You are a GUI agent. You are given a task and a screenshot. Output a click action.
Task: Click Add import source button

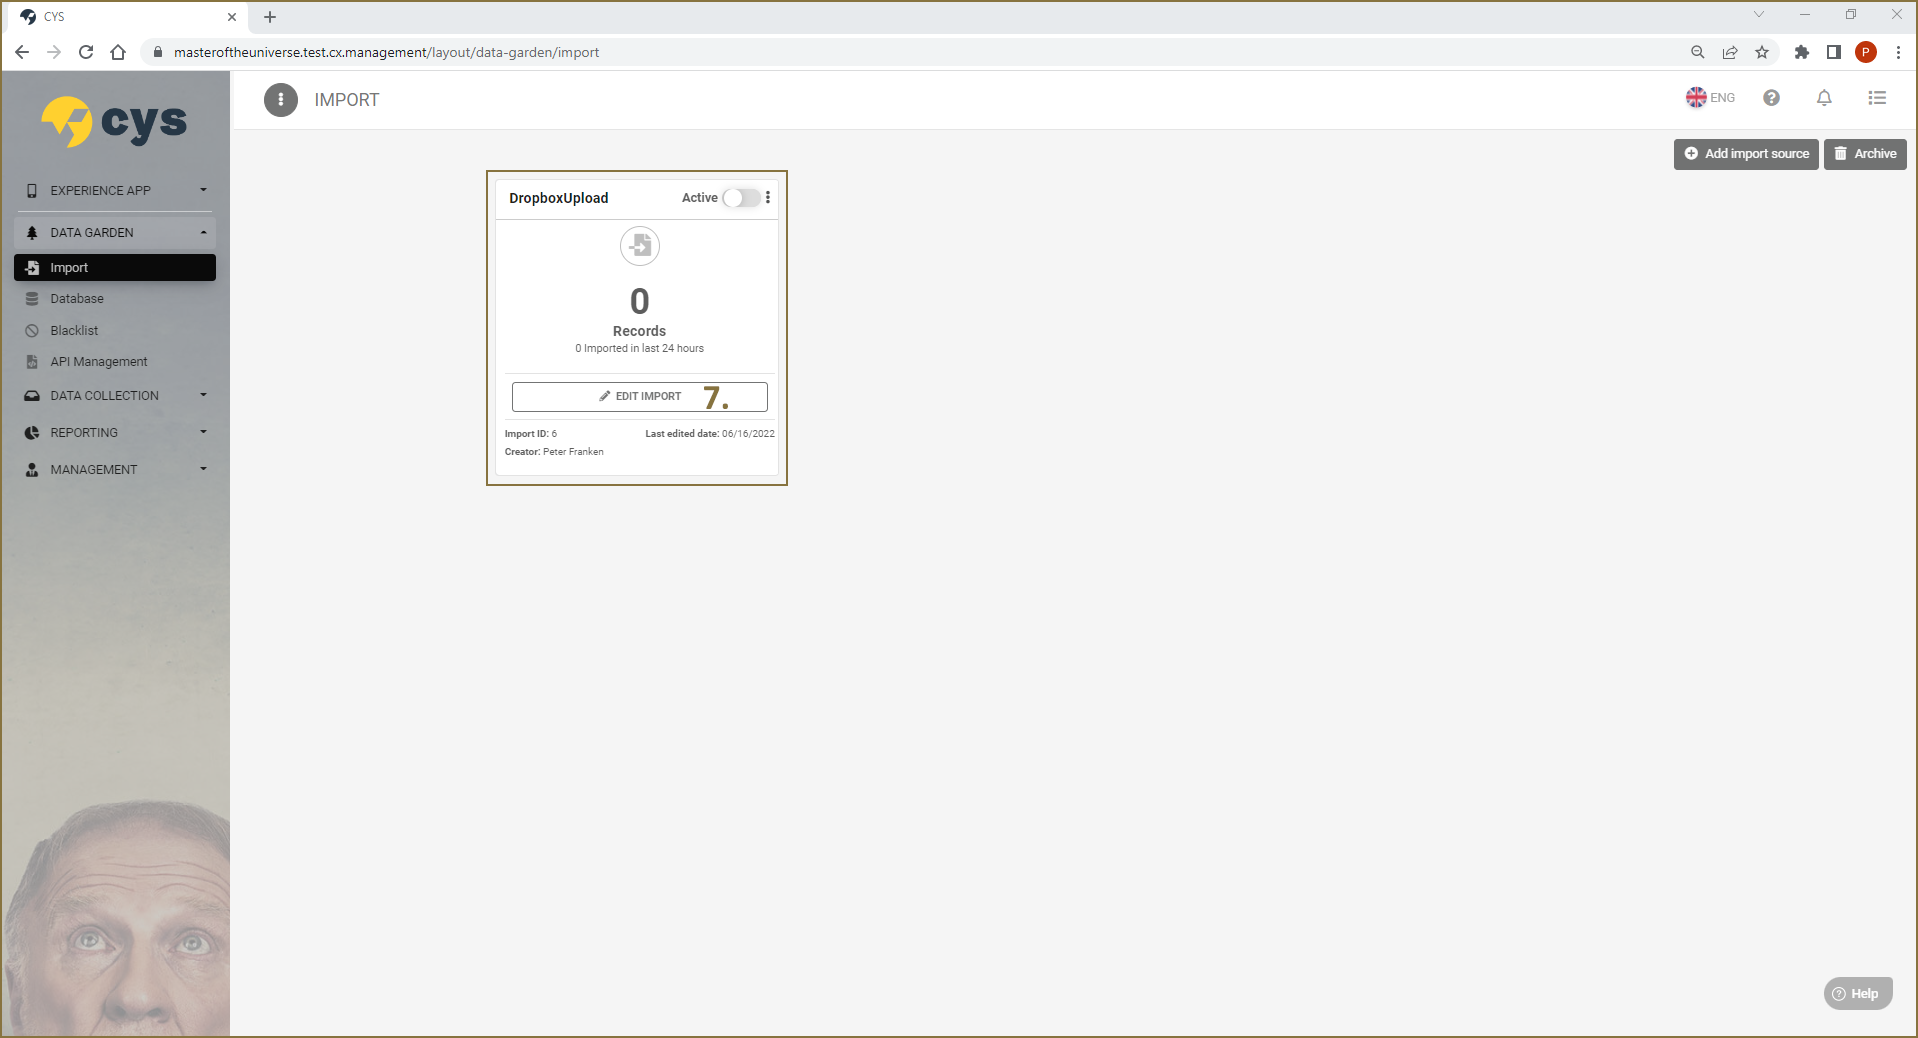point(1746,154)
